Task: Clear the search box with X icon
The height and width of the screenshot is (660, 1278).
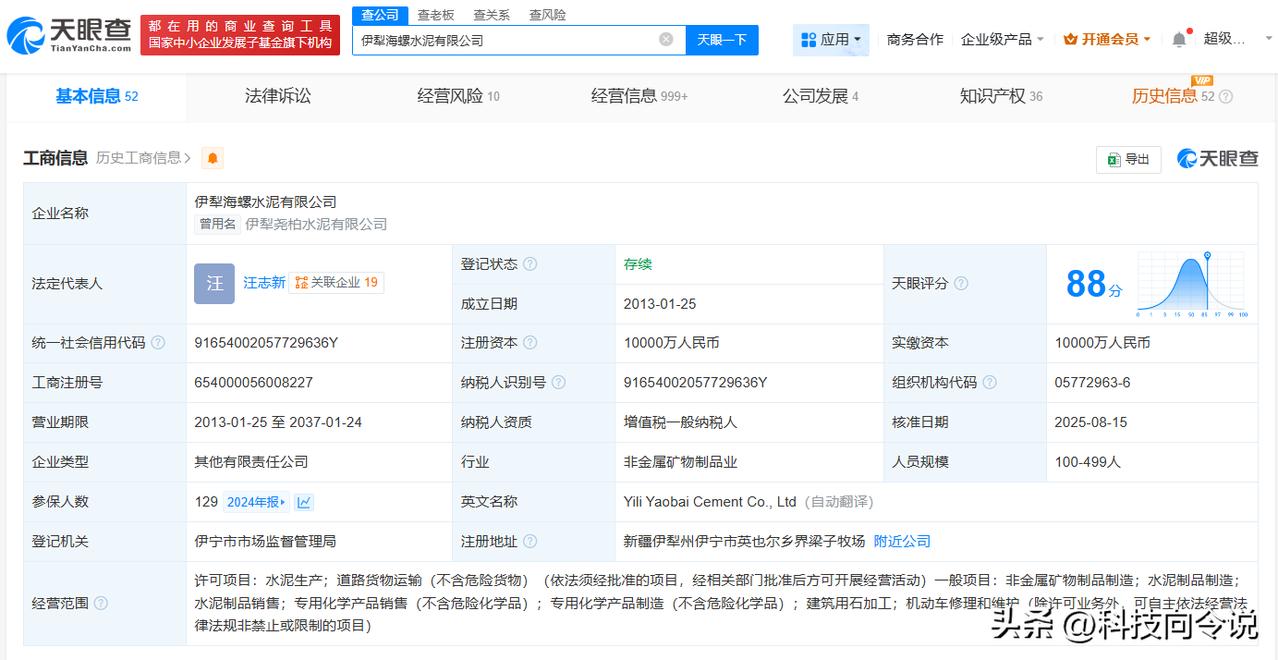Action: (x=666, y=40)
